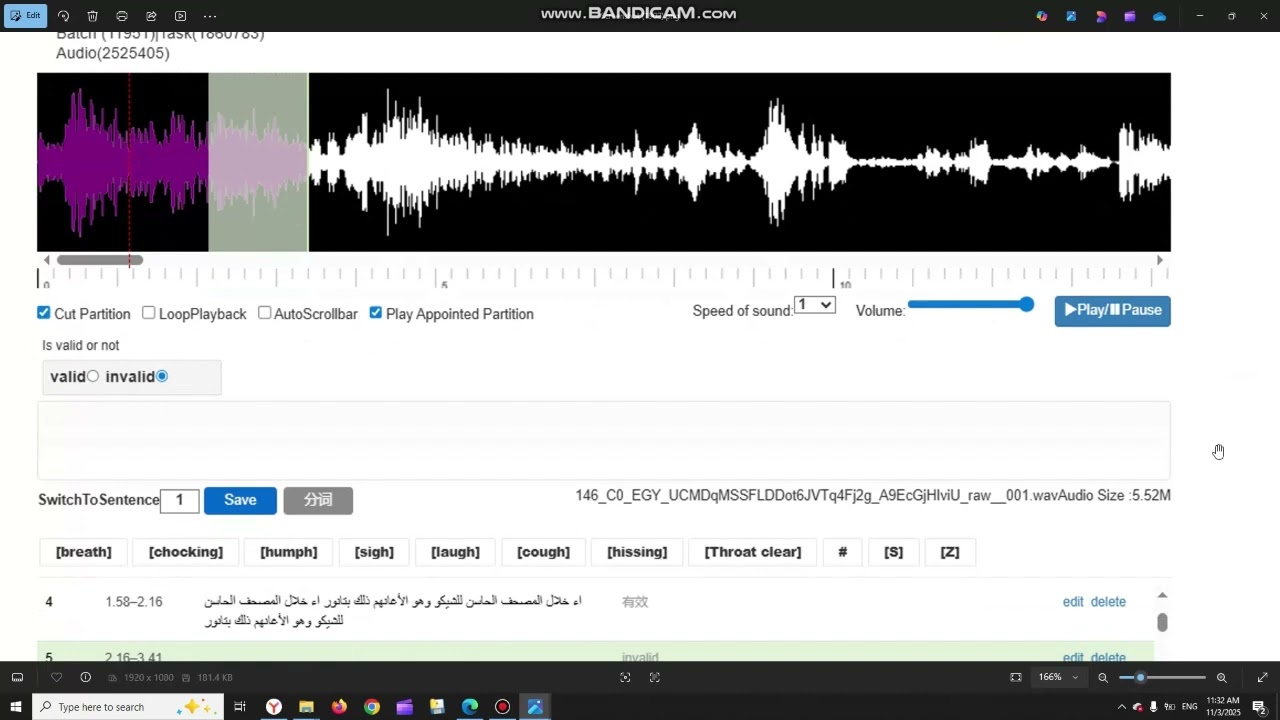Image resolution: width=1280 pixels, height=720 pixels.
Task: Toggle the Play Appointed Partition checkbox
Action: pos(376,313)
